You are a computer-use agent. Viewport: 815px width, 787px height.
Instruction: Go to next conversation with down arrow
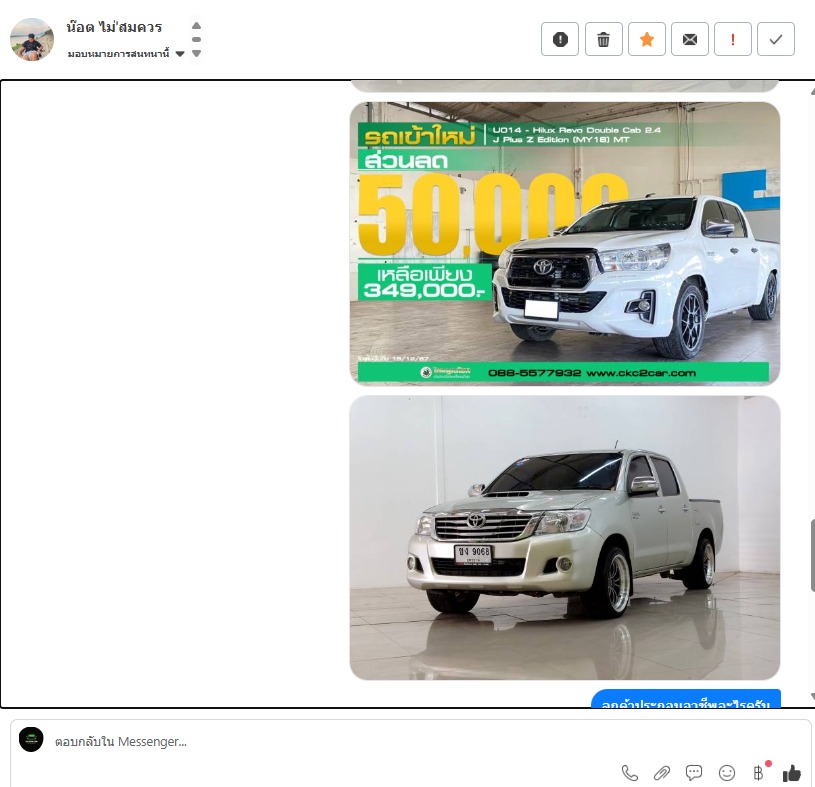pos(196,54)
